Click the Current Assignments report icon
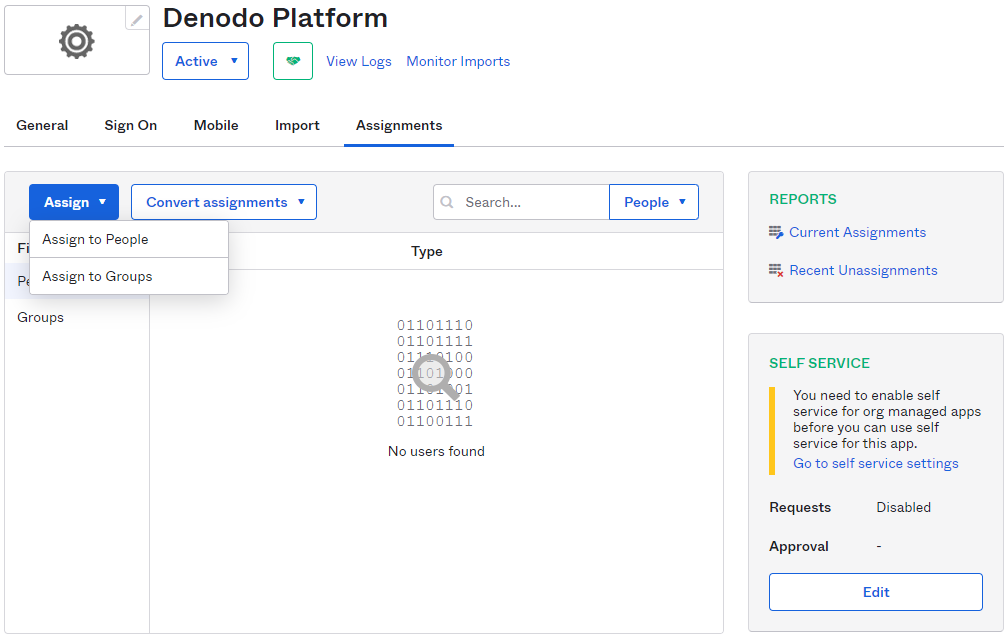Viewport: 1007px width, 640px height. coord(776,232)
